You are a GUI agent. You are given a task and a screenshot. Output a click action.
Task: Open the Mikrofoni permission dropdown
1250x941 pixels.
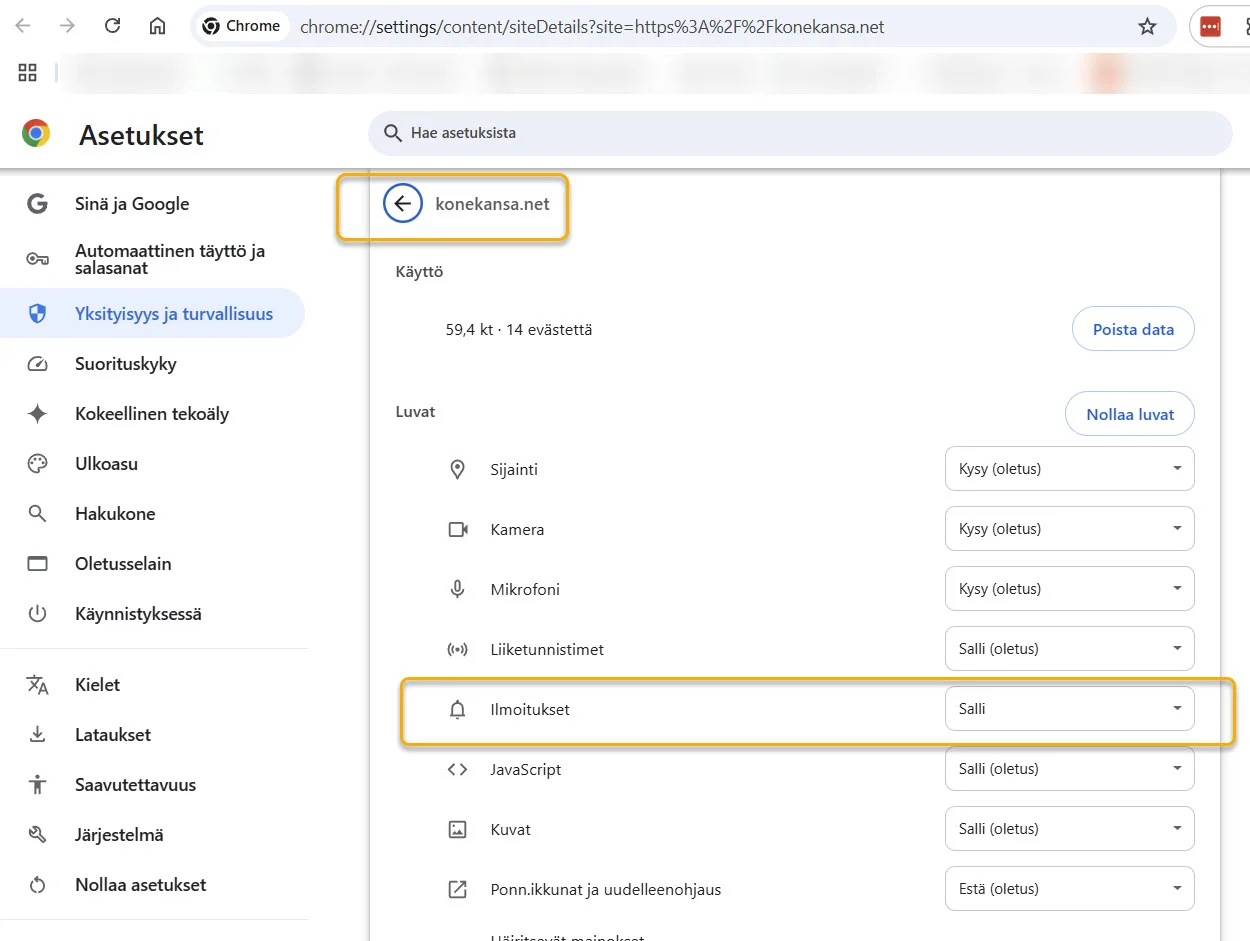[x=1069, y=589]
